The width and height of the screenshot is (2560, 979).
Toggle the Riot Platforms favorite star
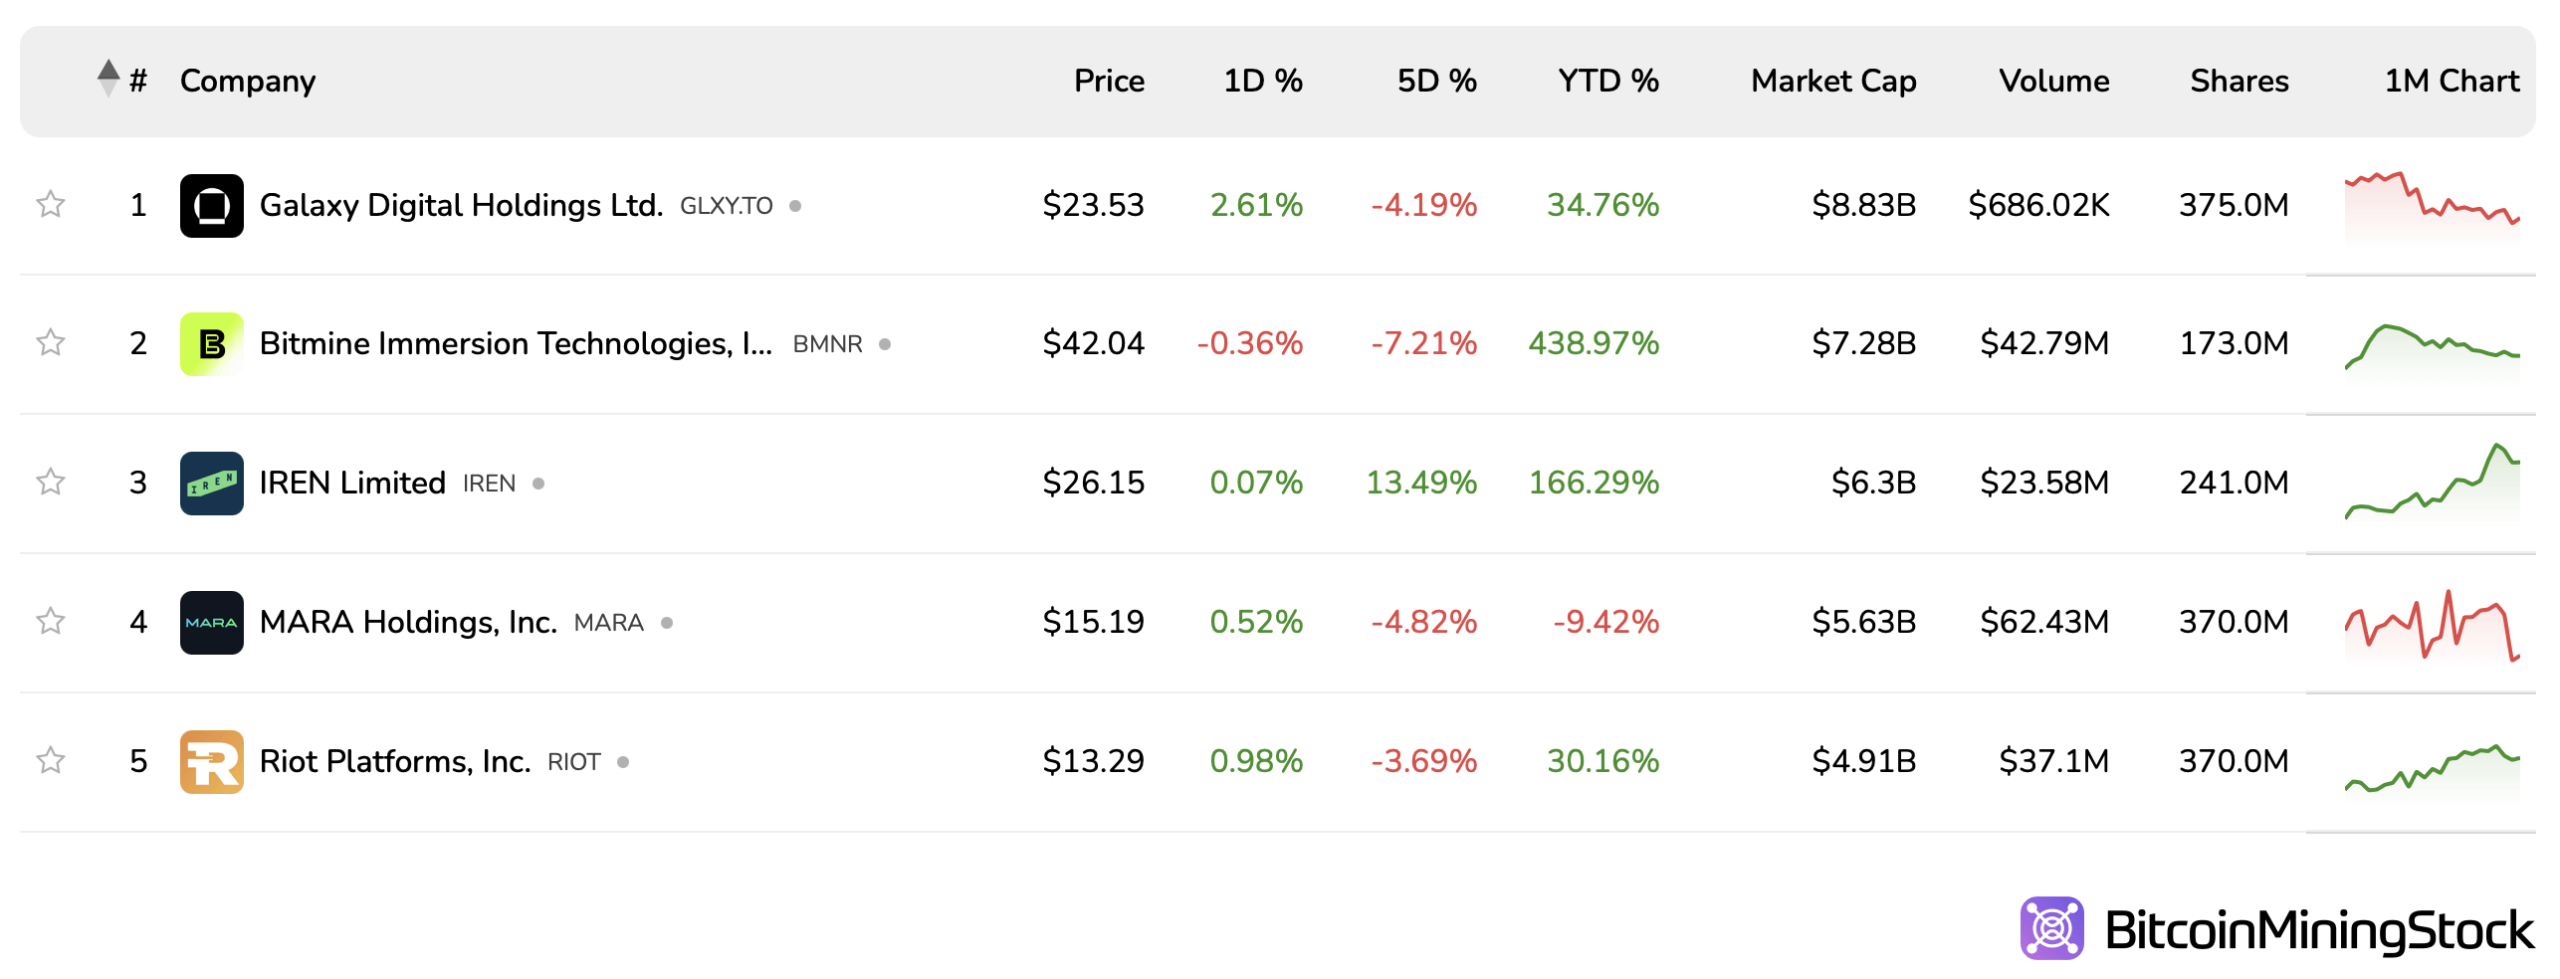[51, 760]
